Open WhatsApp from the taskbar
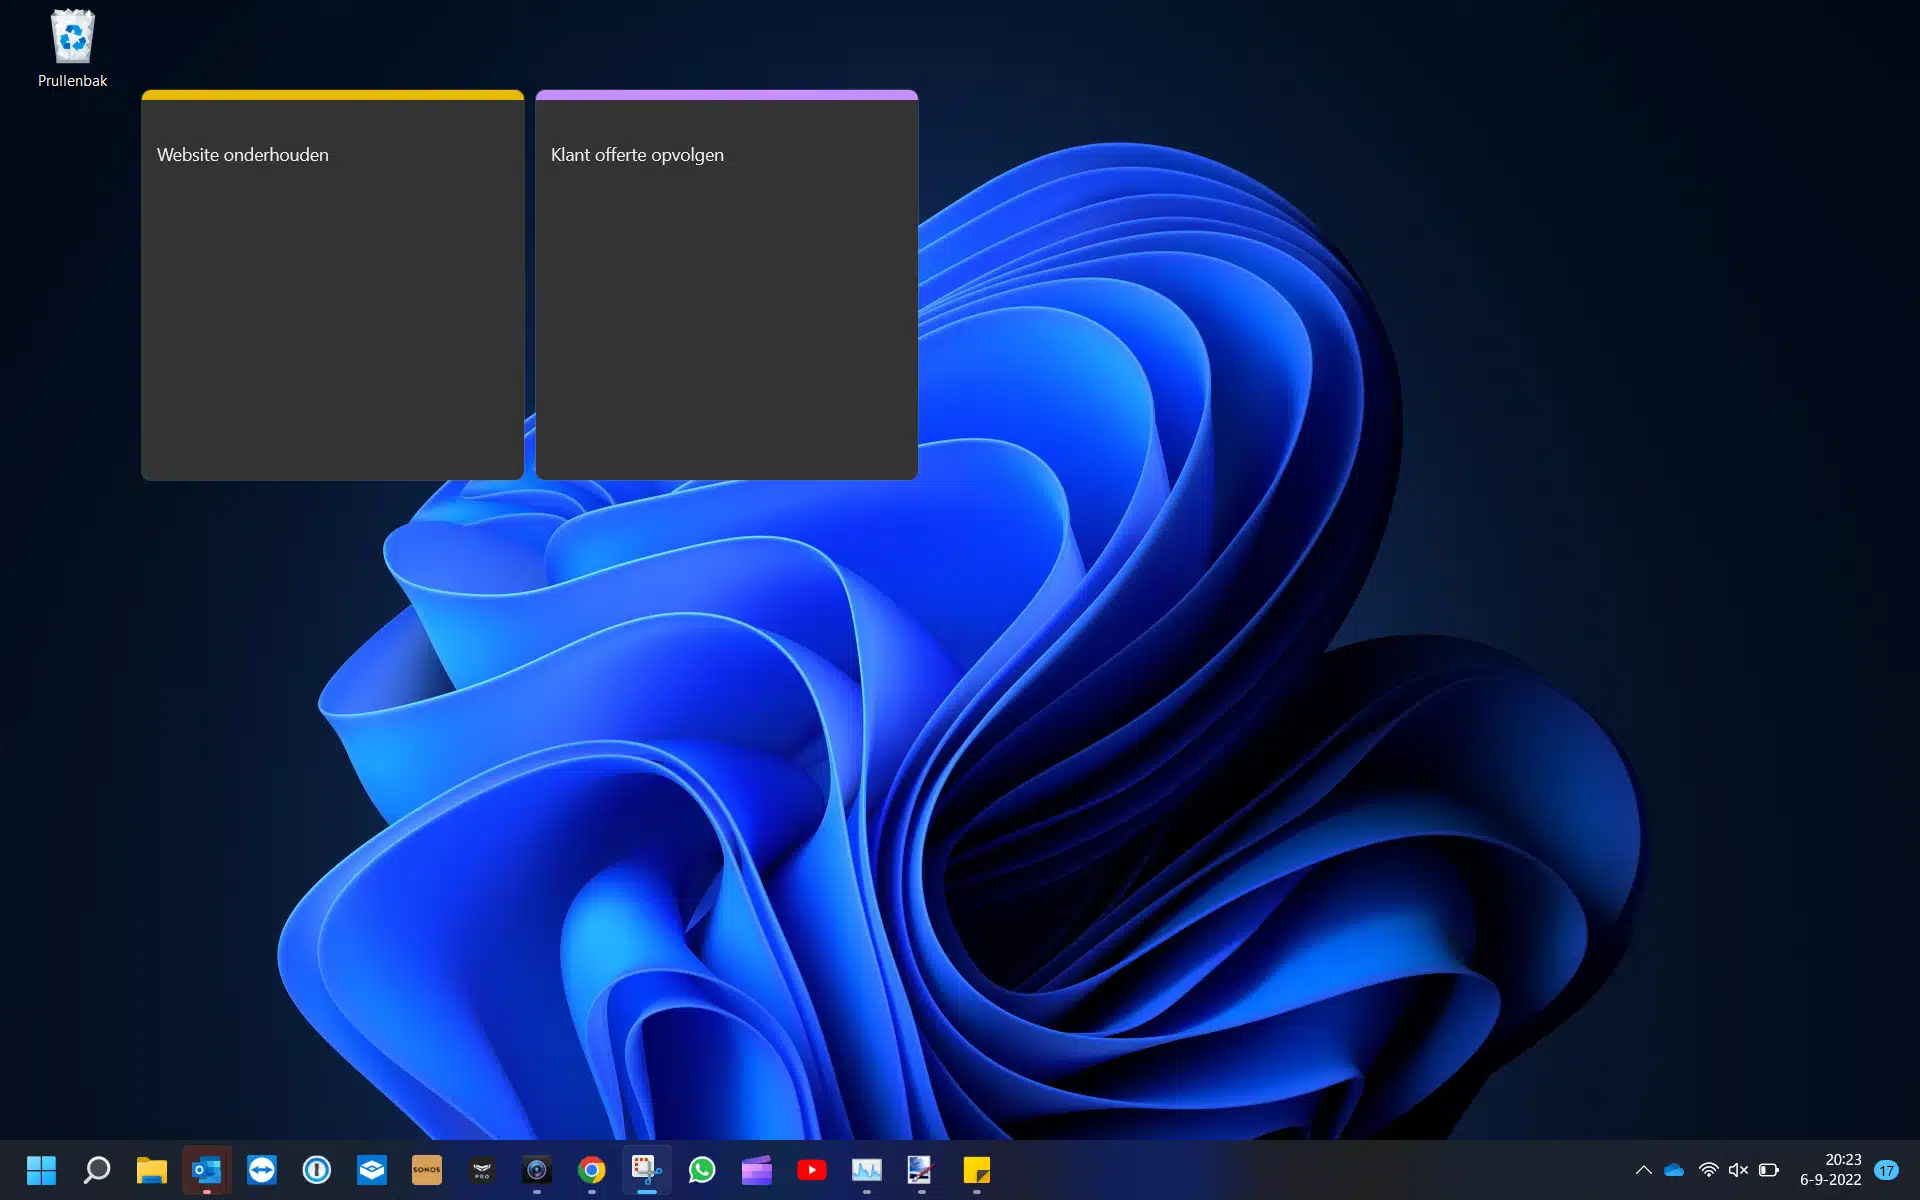The height and width of the screenshot is (1200, 1920). (702, 1170)
